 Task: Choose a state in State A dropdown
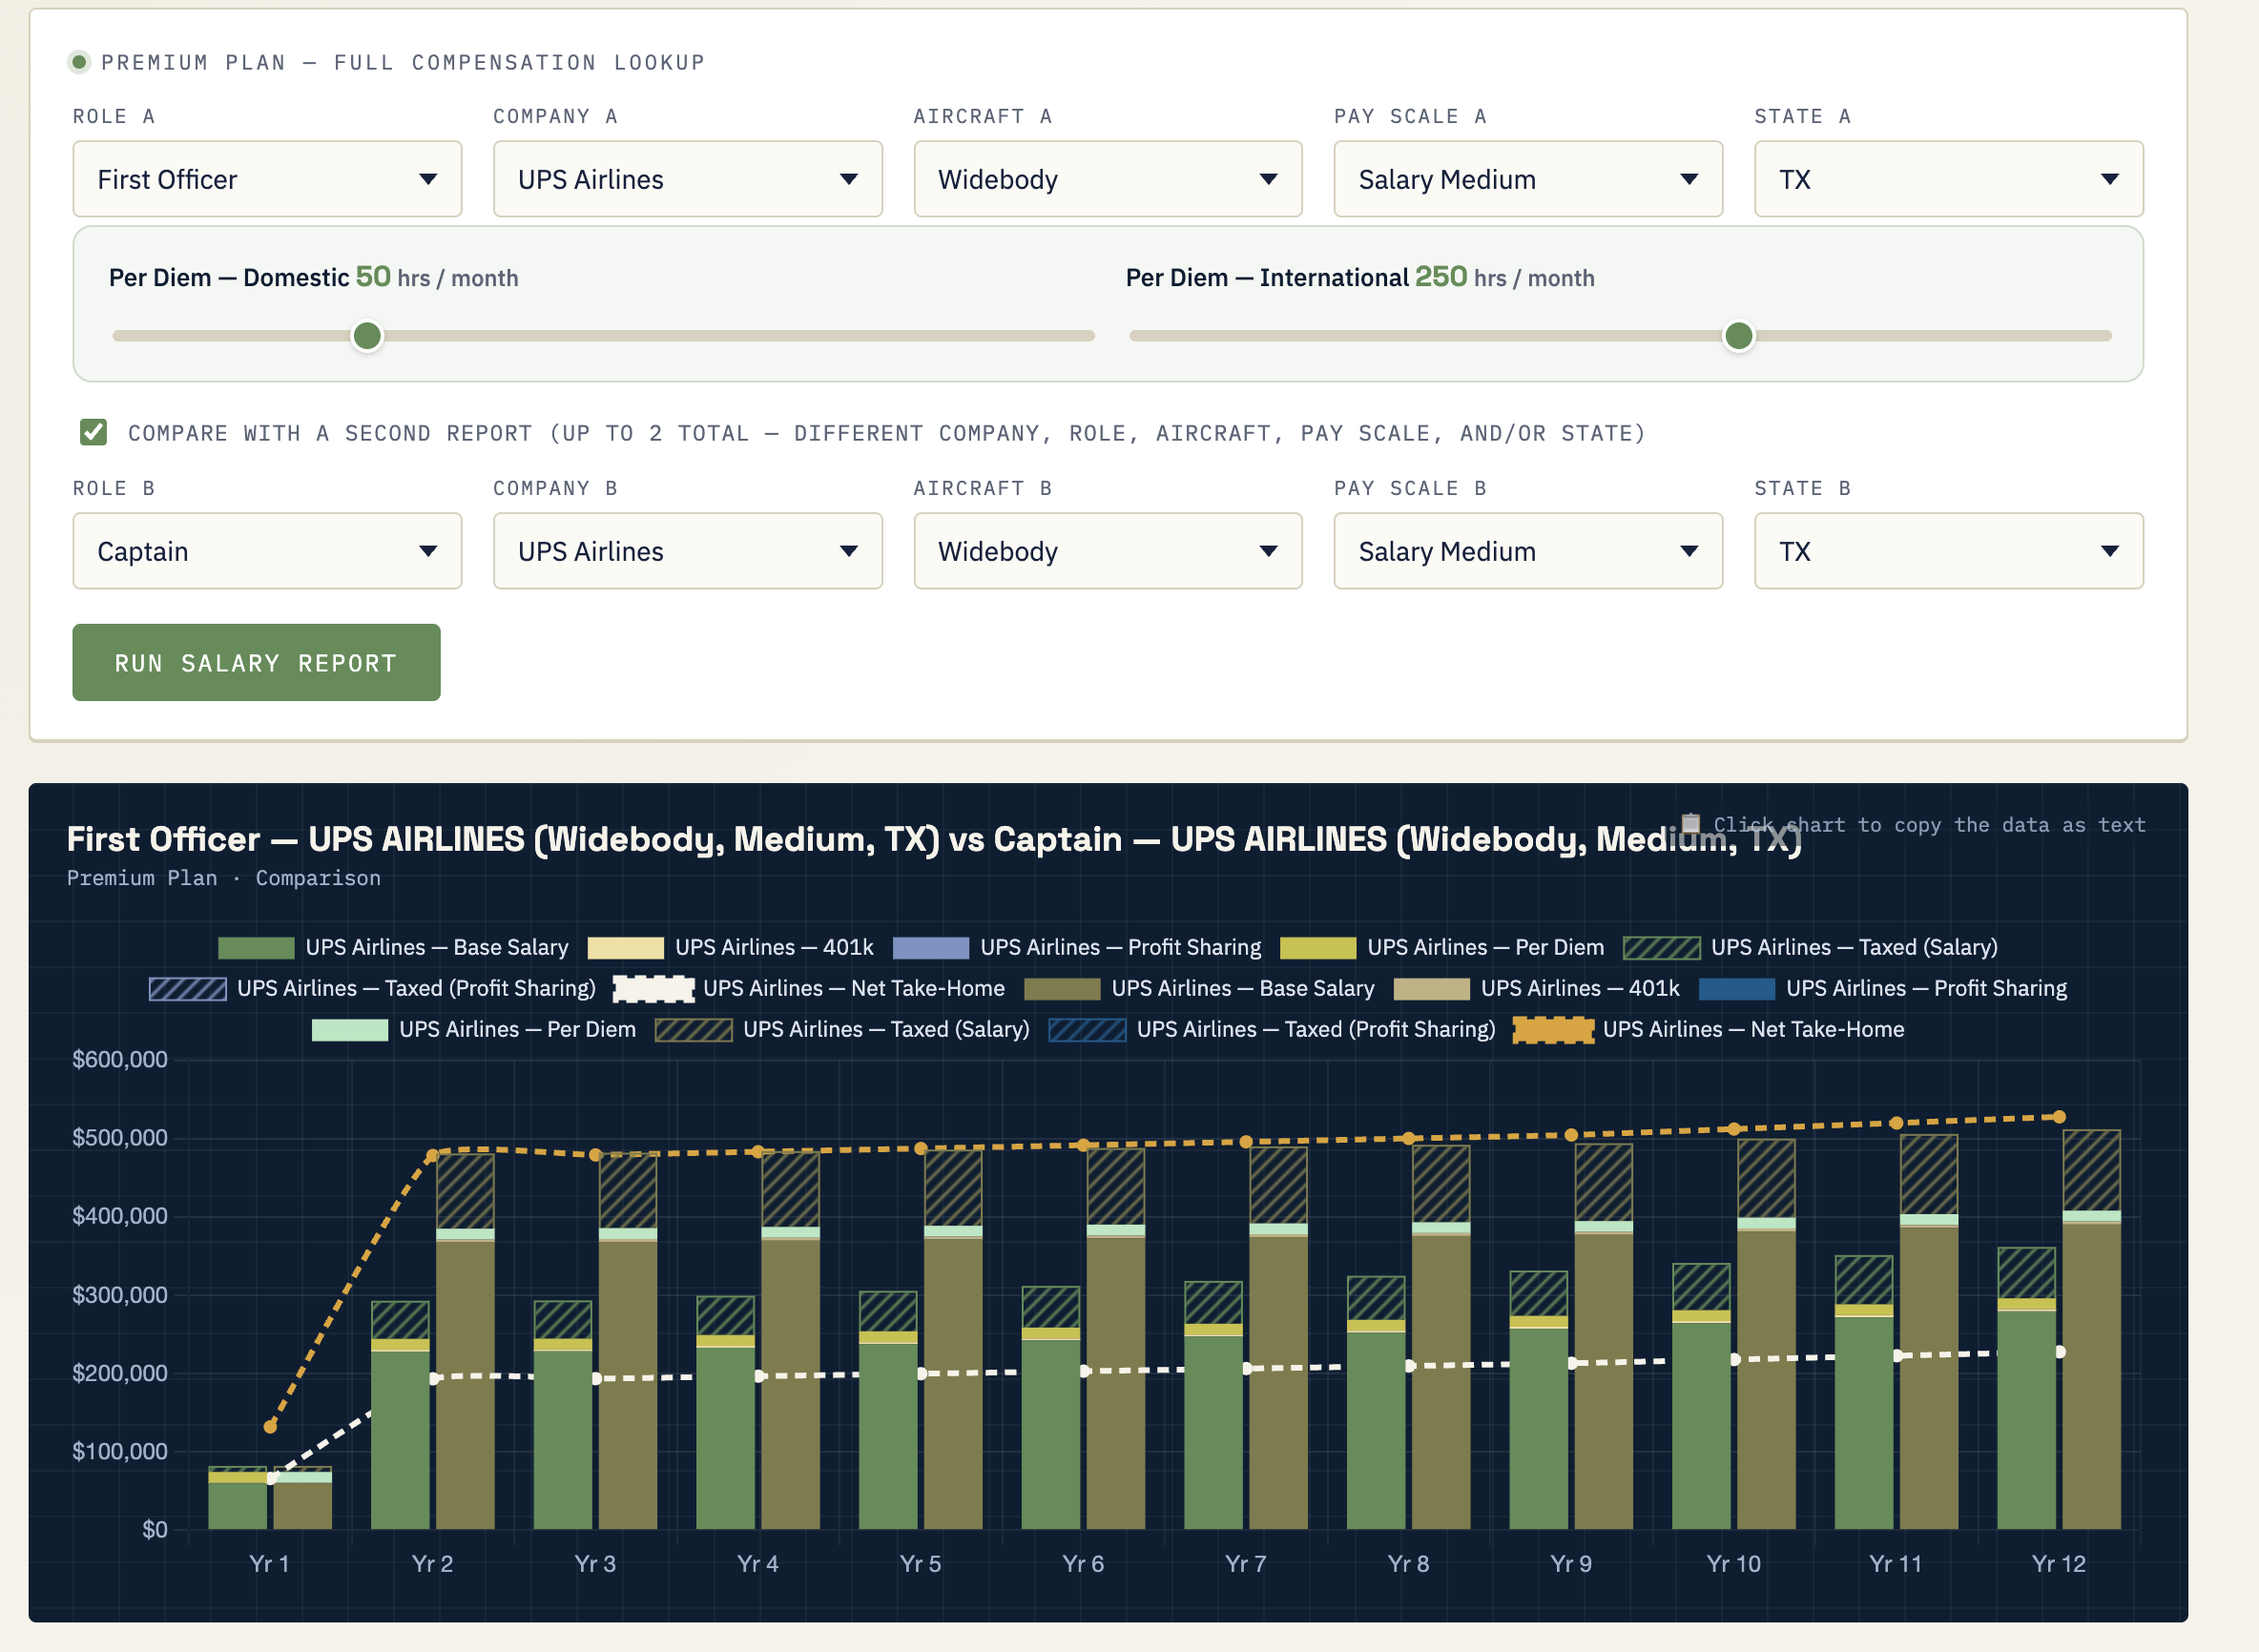[1949, 179]
